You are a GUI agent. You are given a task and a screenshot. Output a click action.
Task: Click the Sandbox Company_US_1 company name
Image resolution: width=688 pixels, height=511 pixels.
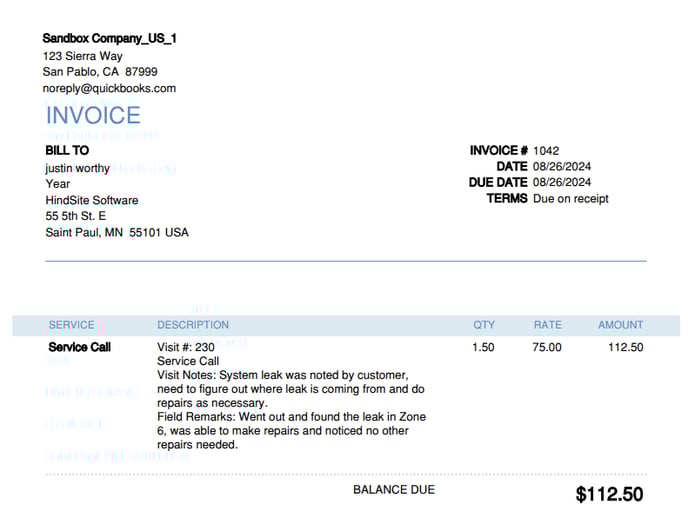pos(110,38)
